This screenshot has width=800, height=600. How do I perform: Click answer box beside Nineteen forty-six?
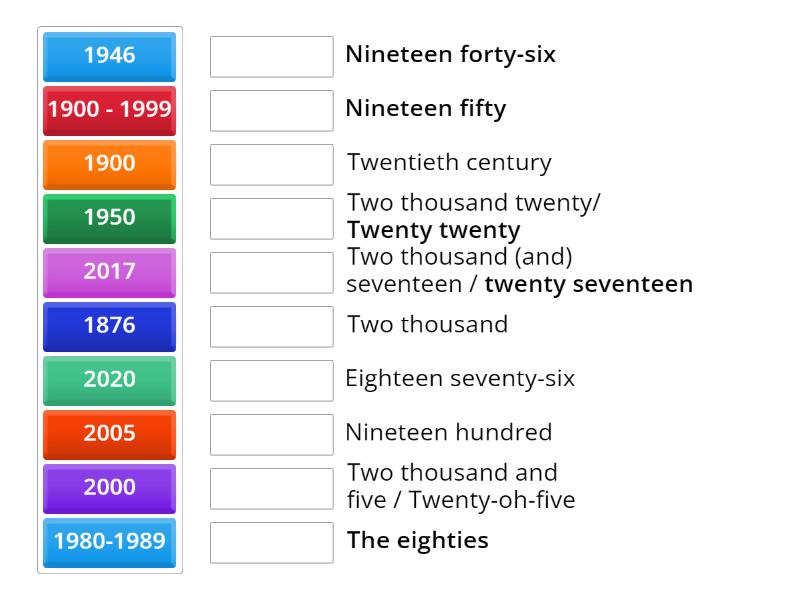(271, 57)
